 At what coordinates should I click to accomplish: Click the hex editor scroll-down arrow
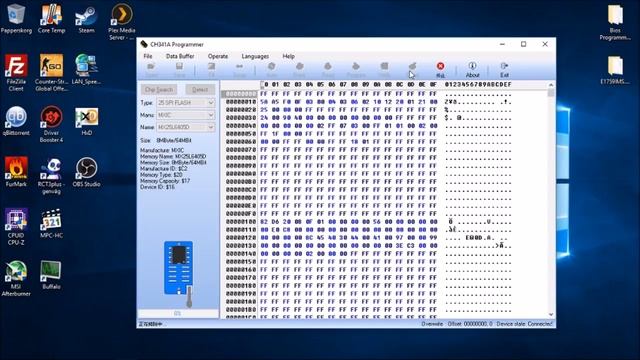(x=551, y=315)
